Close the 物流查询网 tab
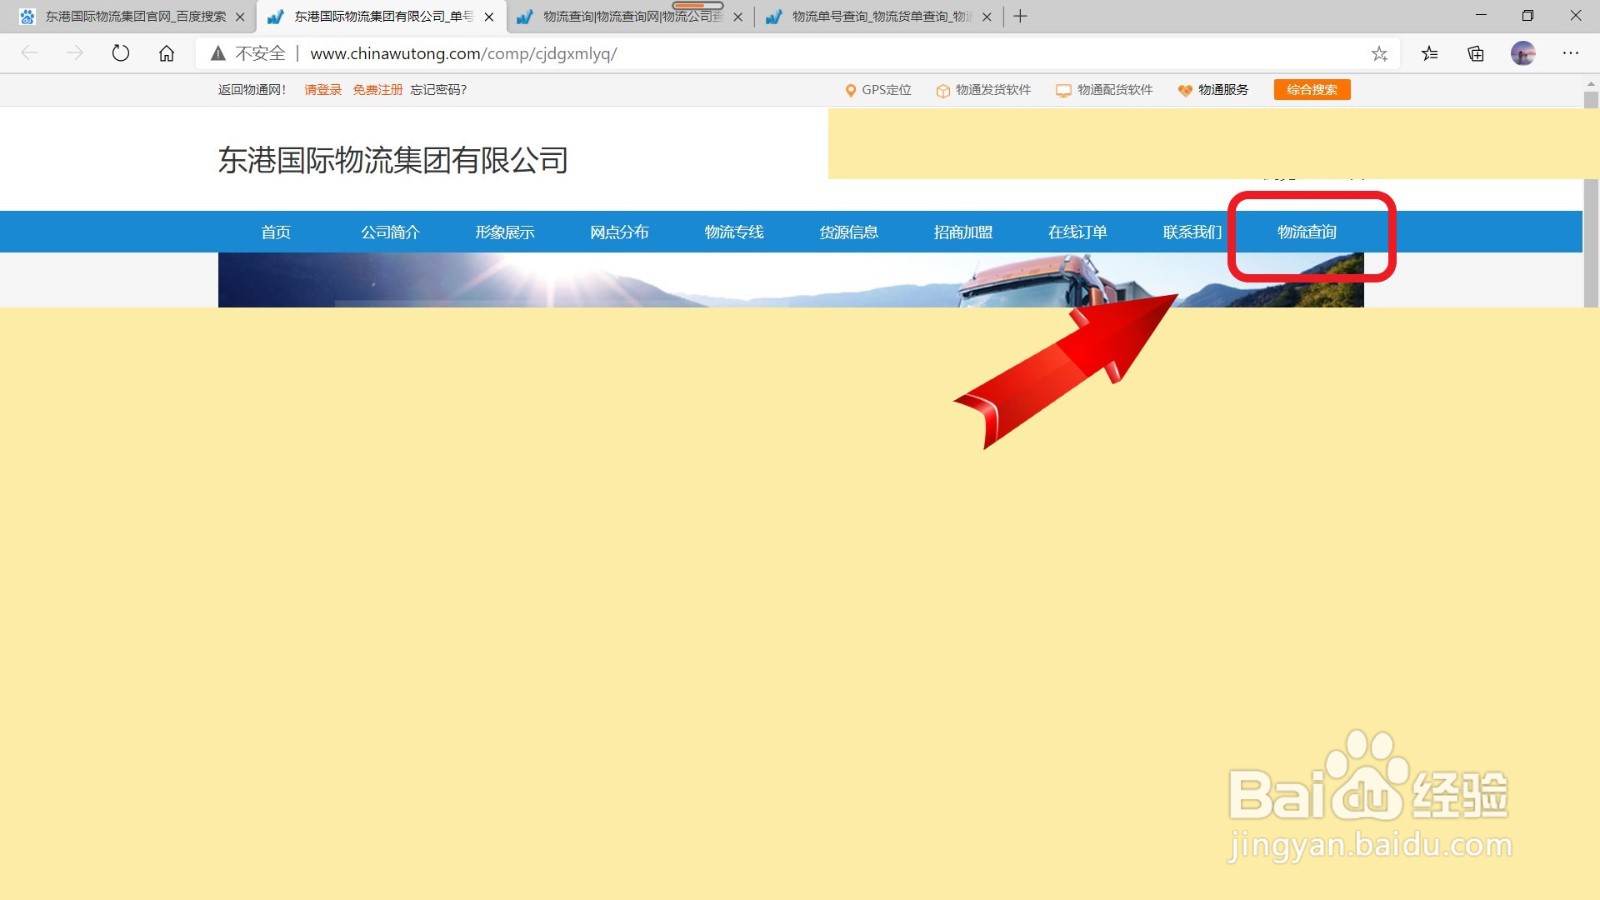This screenshot has height=900, width=1600. click(738, 17)
